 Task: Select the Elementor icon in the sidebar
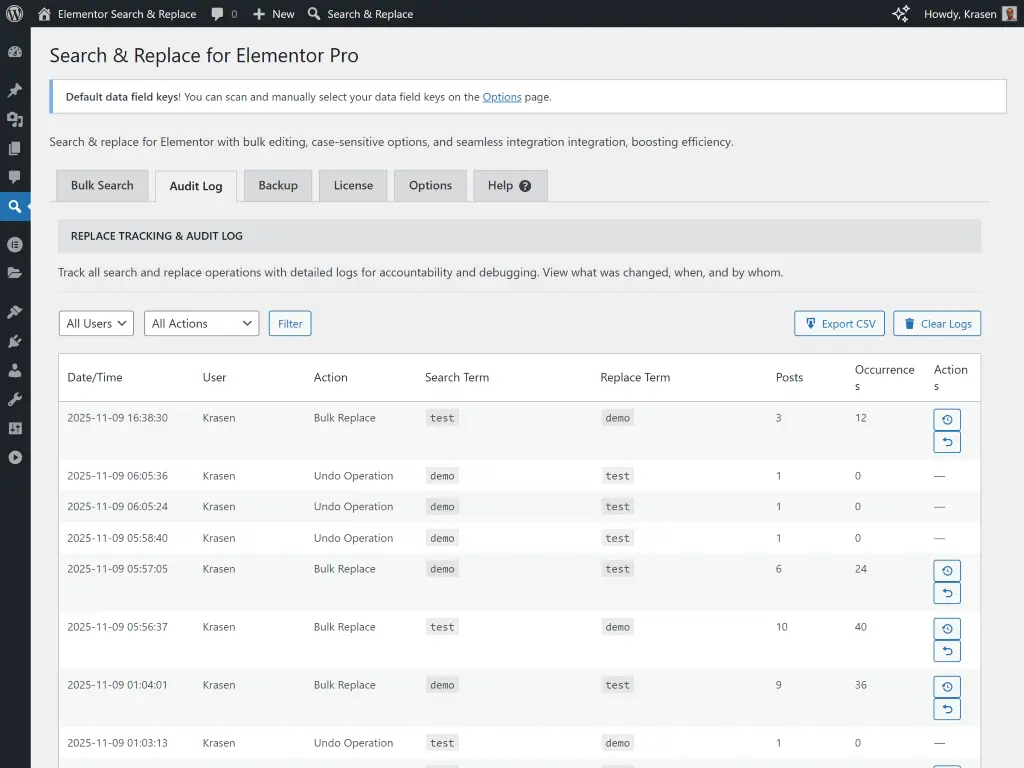click(14, 244)
